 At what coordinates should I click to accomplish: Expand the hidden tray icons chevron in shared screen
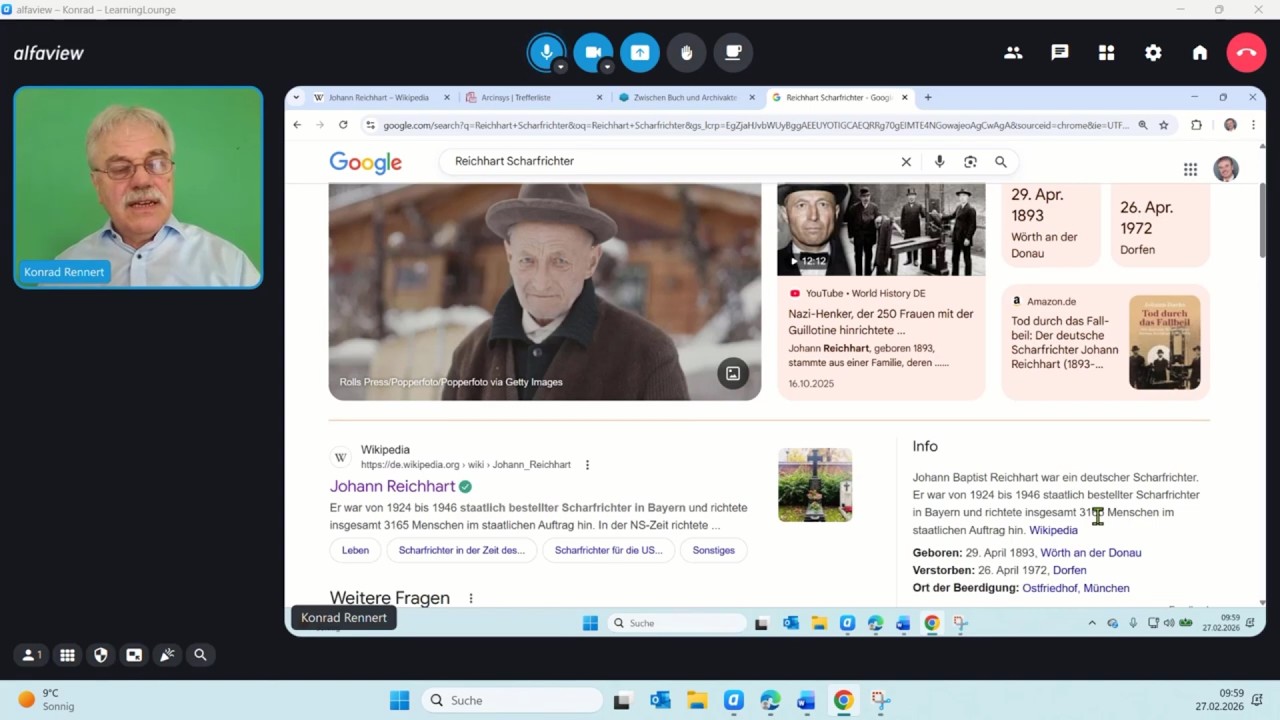[x=1092, y=623]
